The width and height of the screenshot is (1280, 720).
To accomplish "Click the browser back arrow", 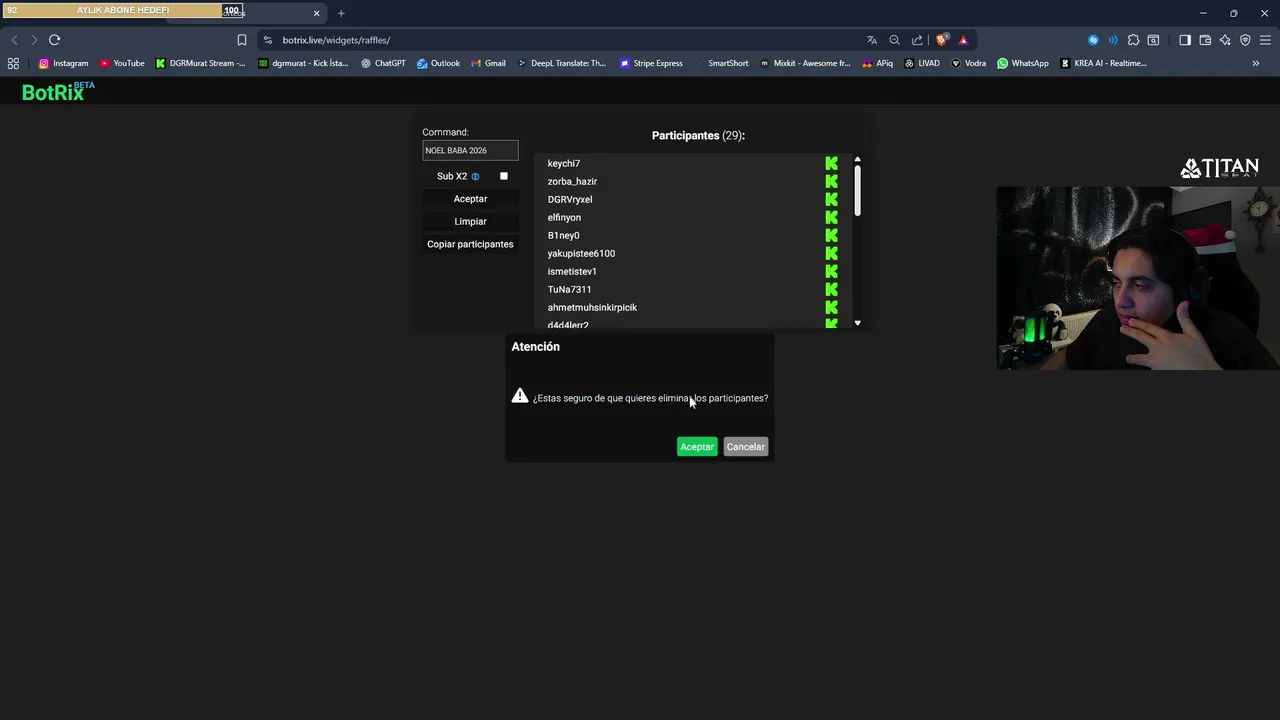I will point(14,40).
